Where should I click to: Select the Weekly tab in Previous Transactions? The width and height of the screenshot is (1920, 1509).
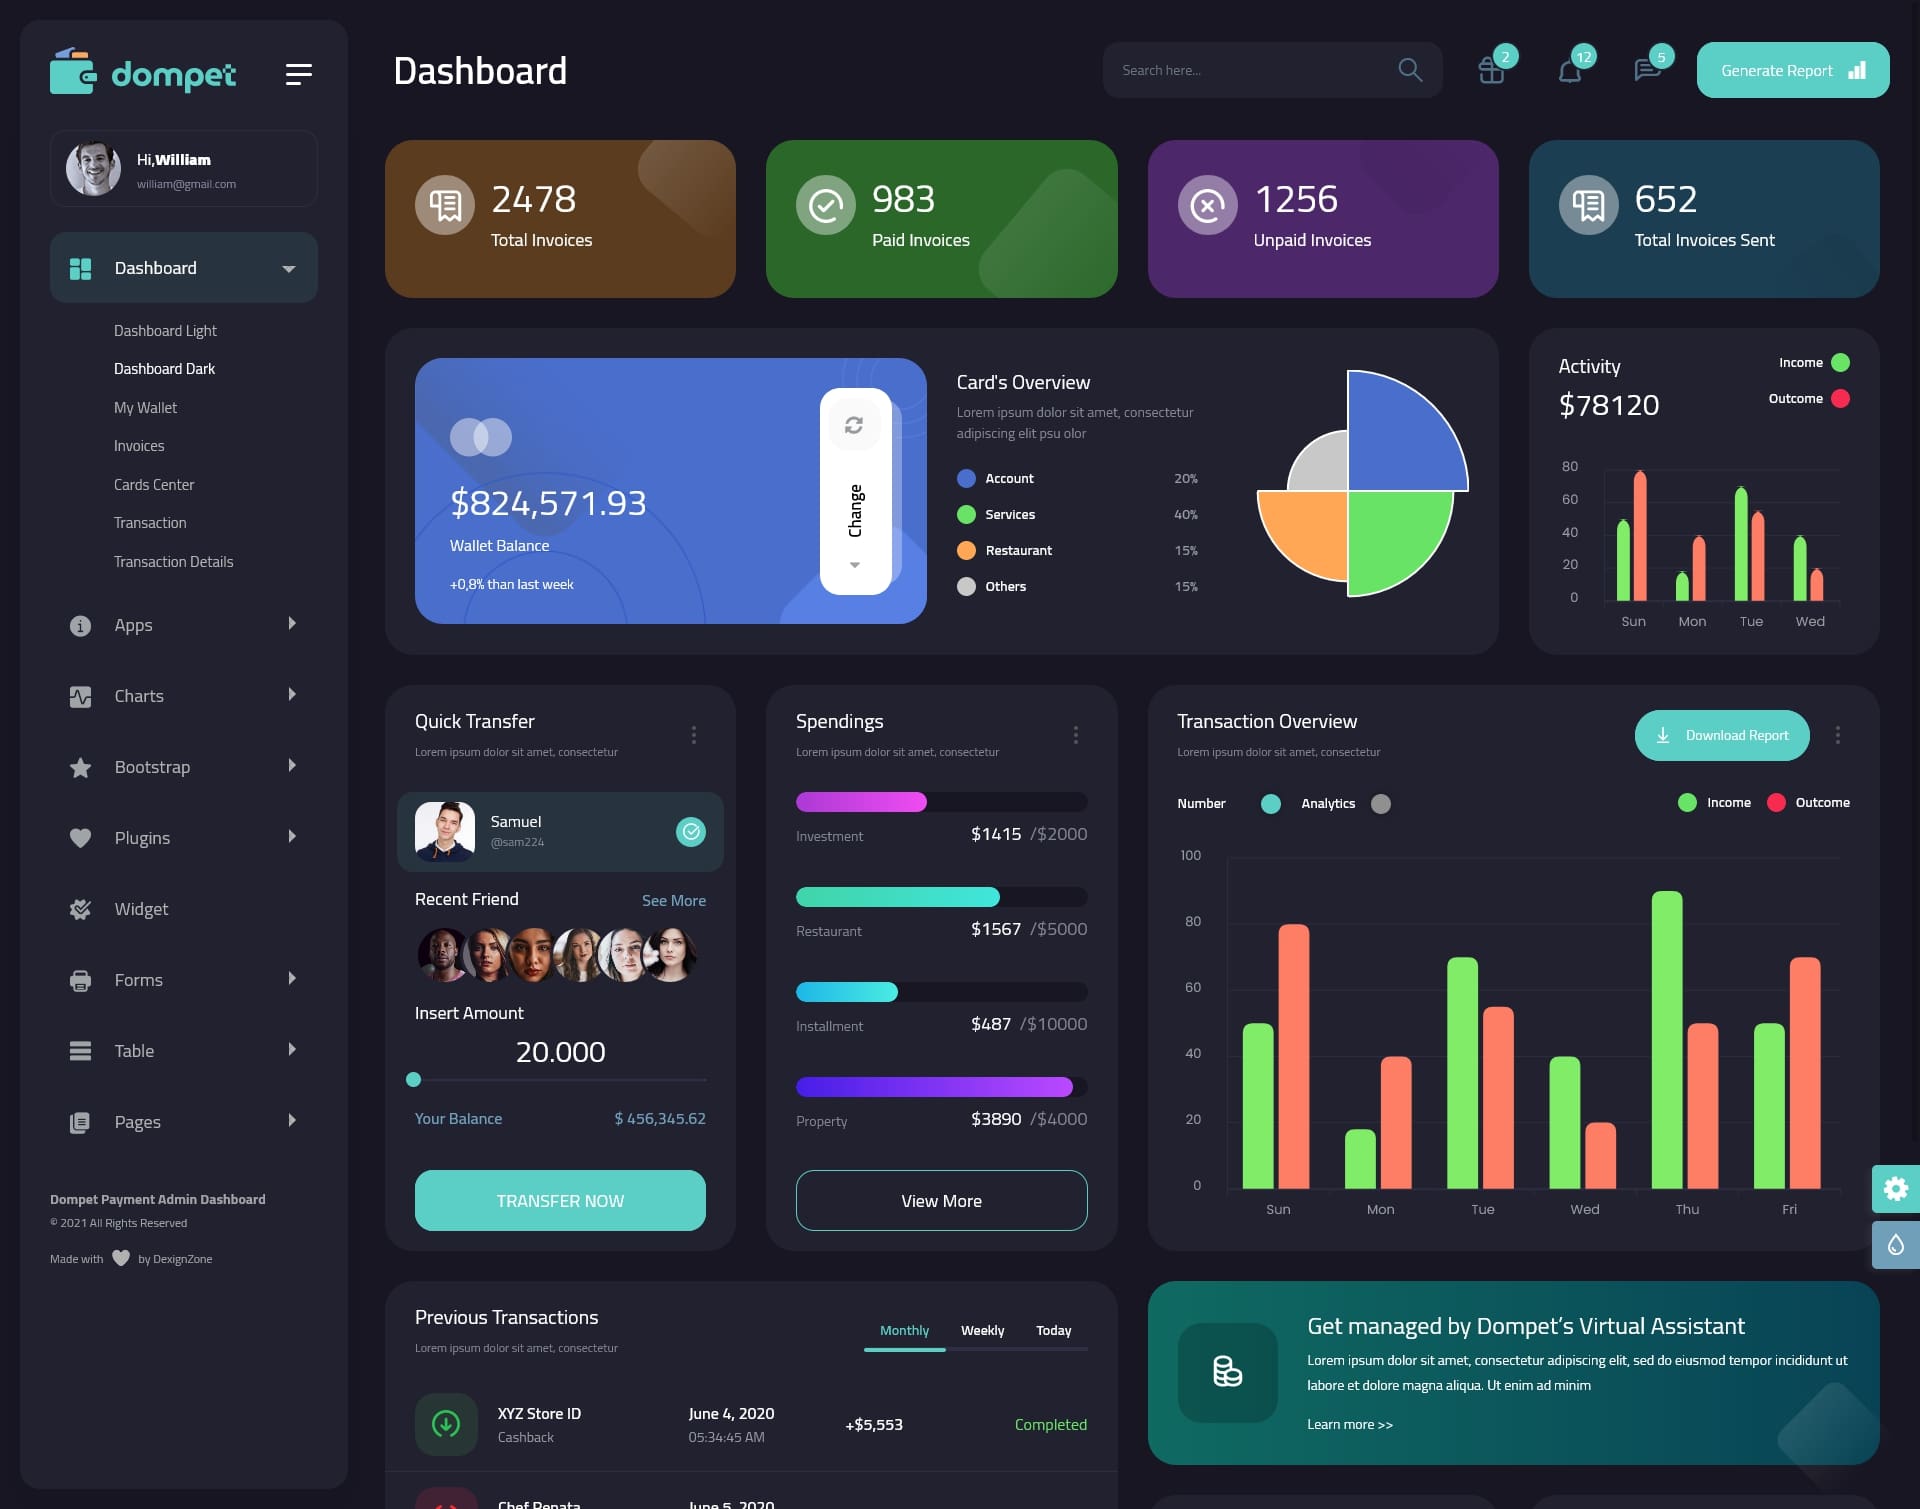(x=982, y=1330)
